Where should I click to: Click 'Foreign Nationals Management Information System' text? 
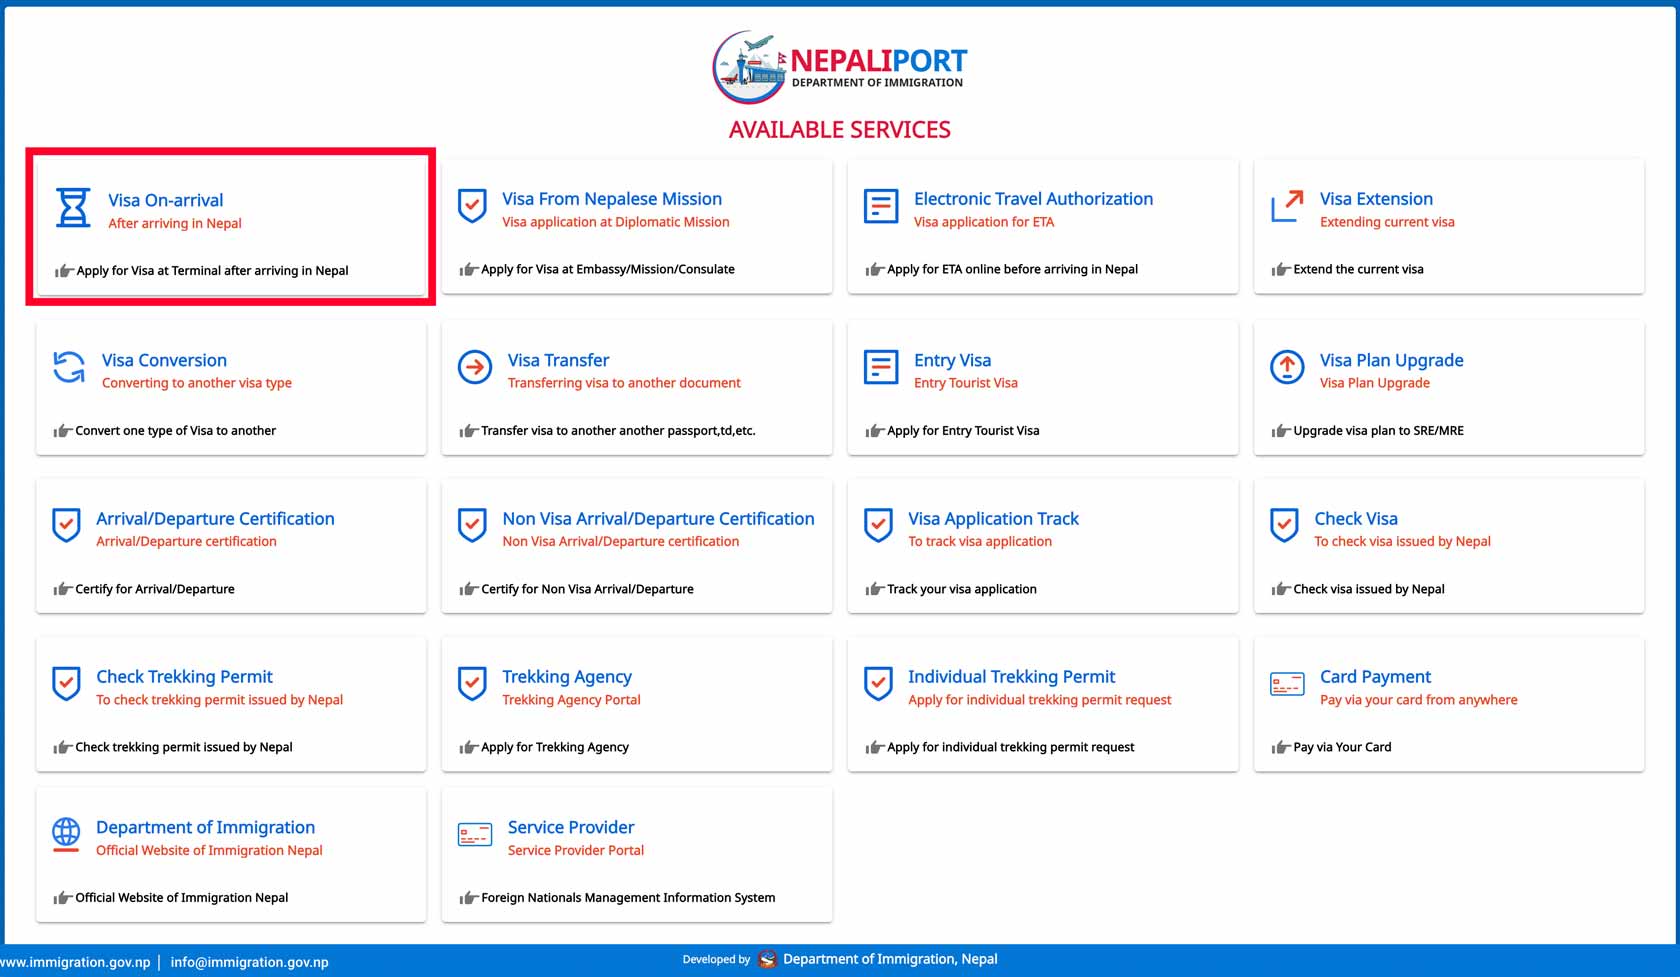tap(628, 898)
